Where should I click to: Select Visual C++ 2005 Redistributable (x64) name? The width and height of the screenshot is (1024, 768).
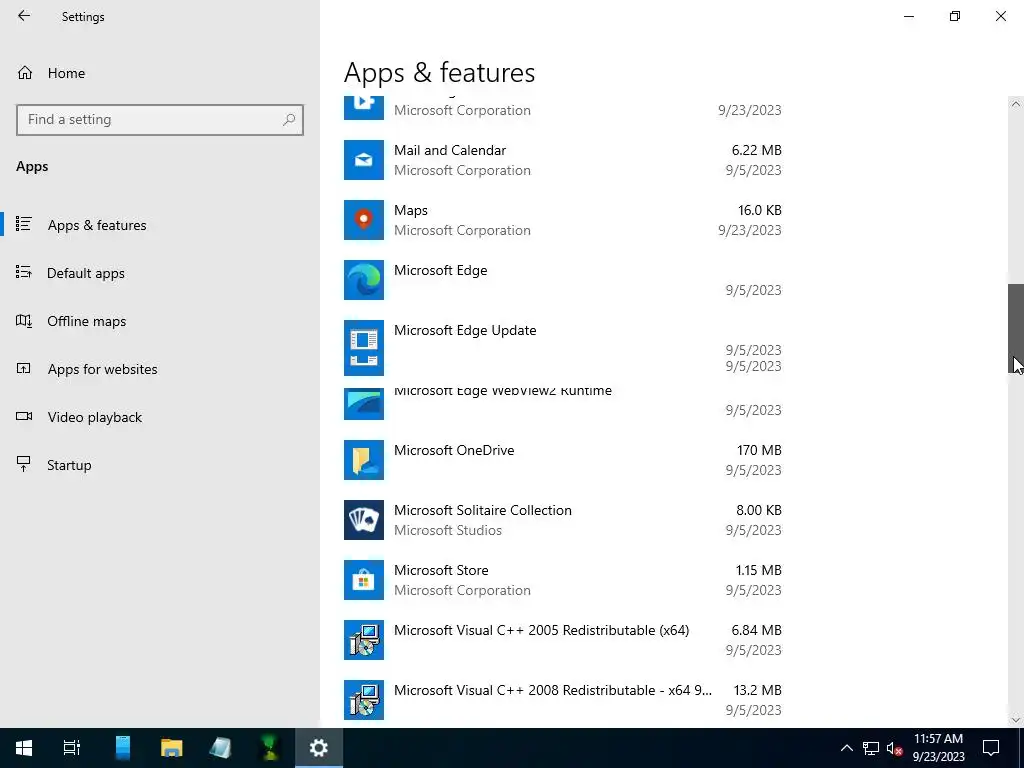tap(541, 631)
